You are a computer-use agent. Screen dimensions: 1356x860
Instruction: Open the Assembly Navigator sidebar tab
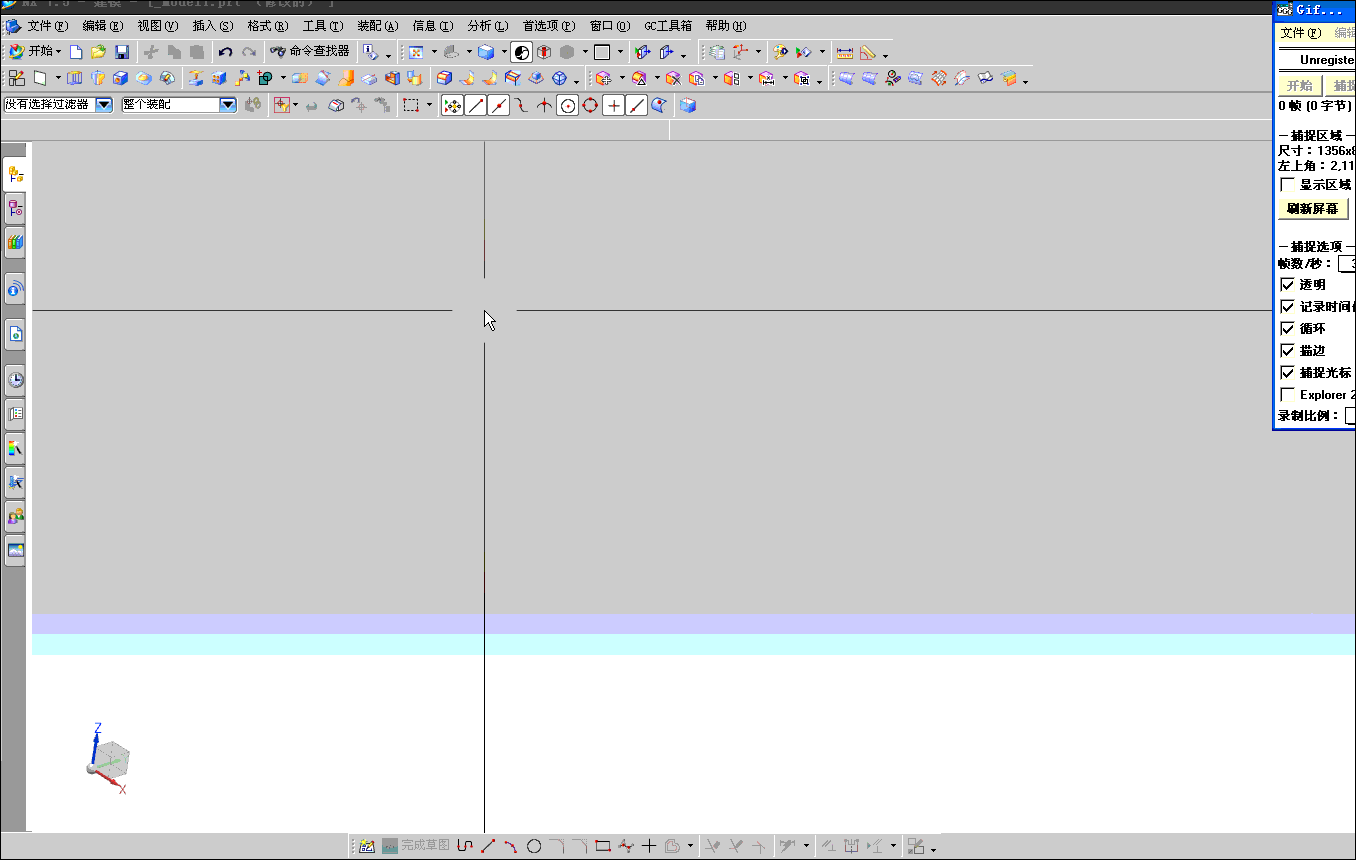click(15, 174)
